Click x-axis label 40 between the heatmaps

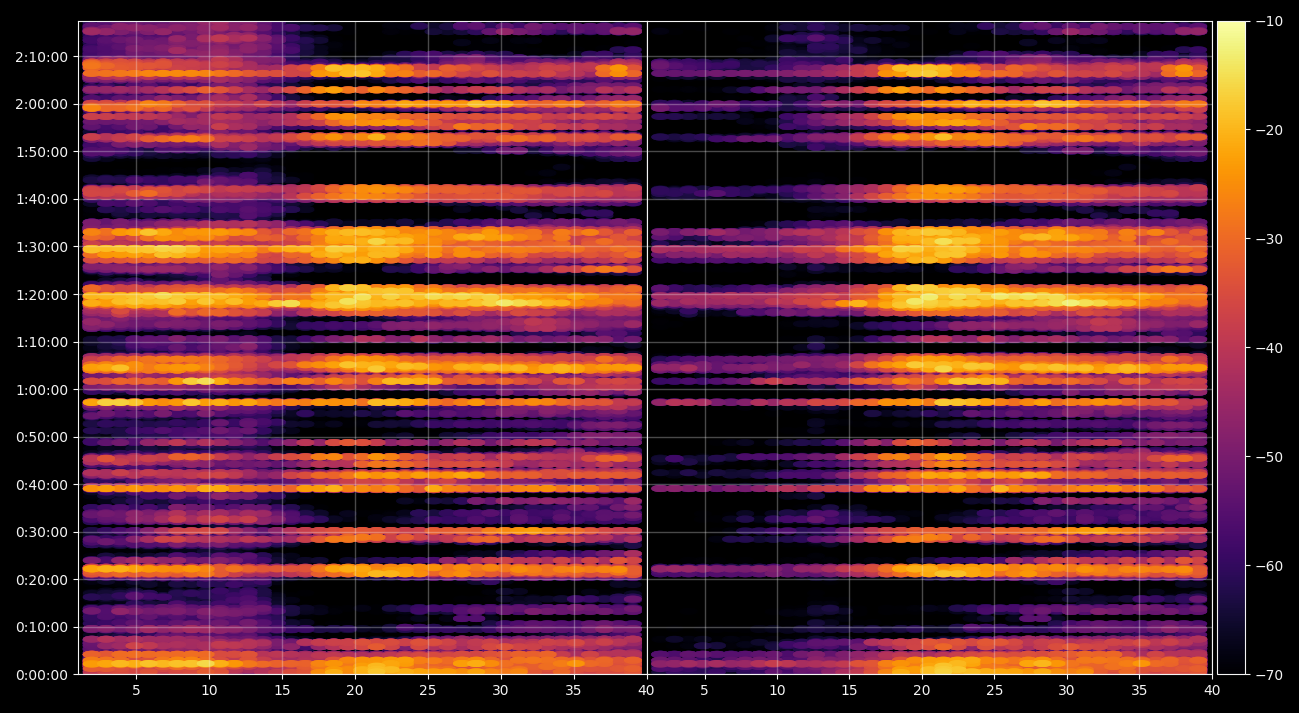[647, 690]
